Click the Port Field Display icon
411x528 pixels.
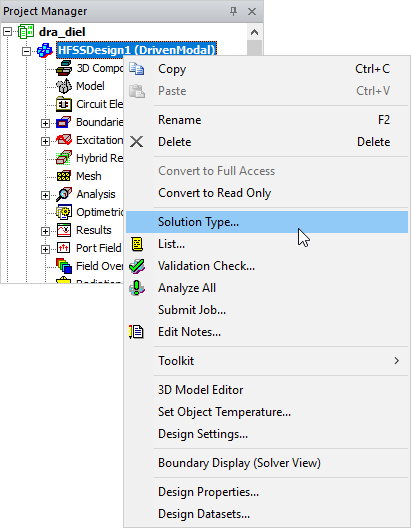click(x=64, y=248)
